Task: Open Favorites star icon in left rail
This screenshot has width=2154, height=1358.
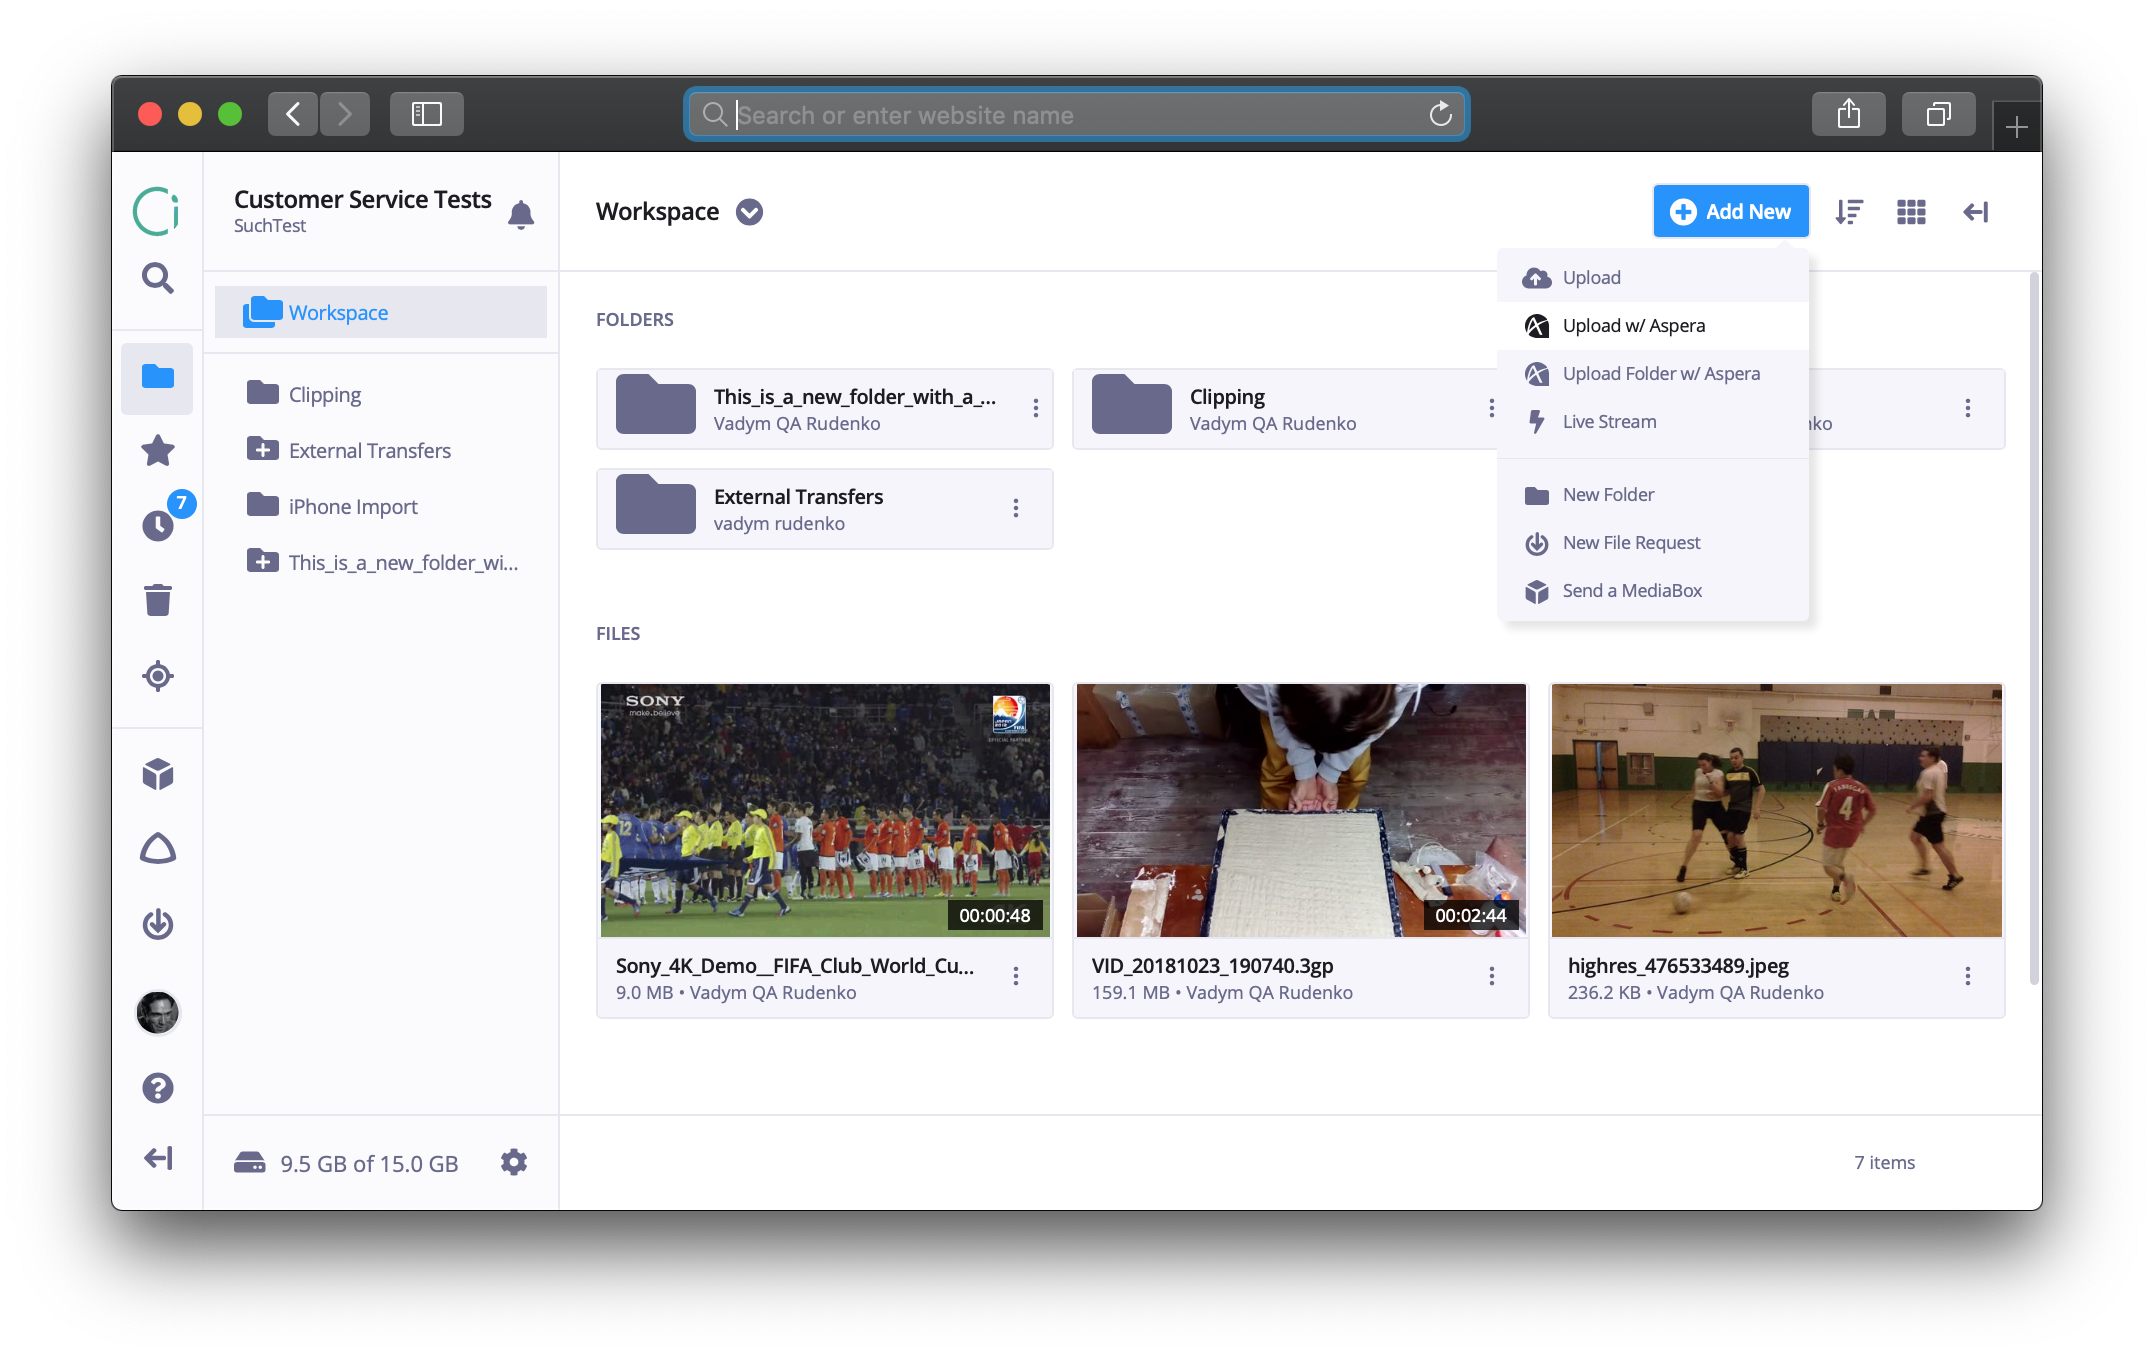Action: click(157, 451)
